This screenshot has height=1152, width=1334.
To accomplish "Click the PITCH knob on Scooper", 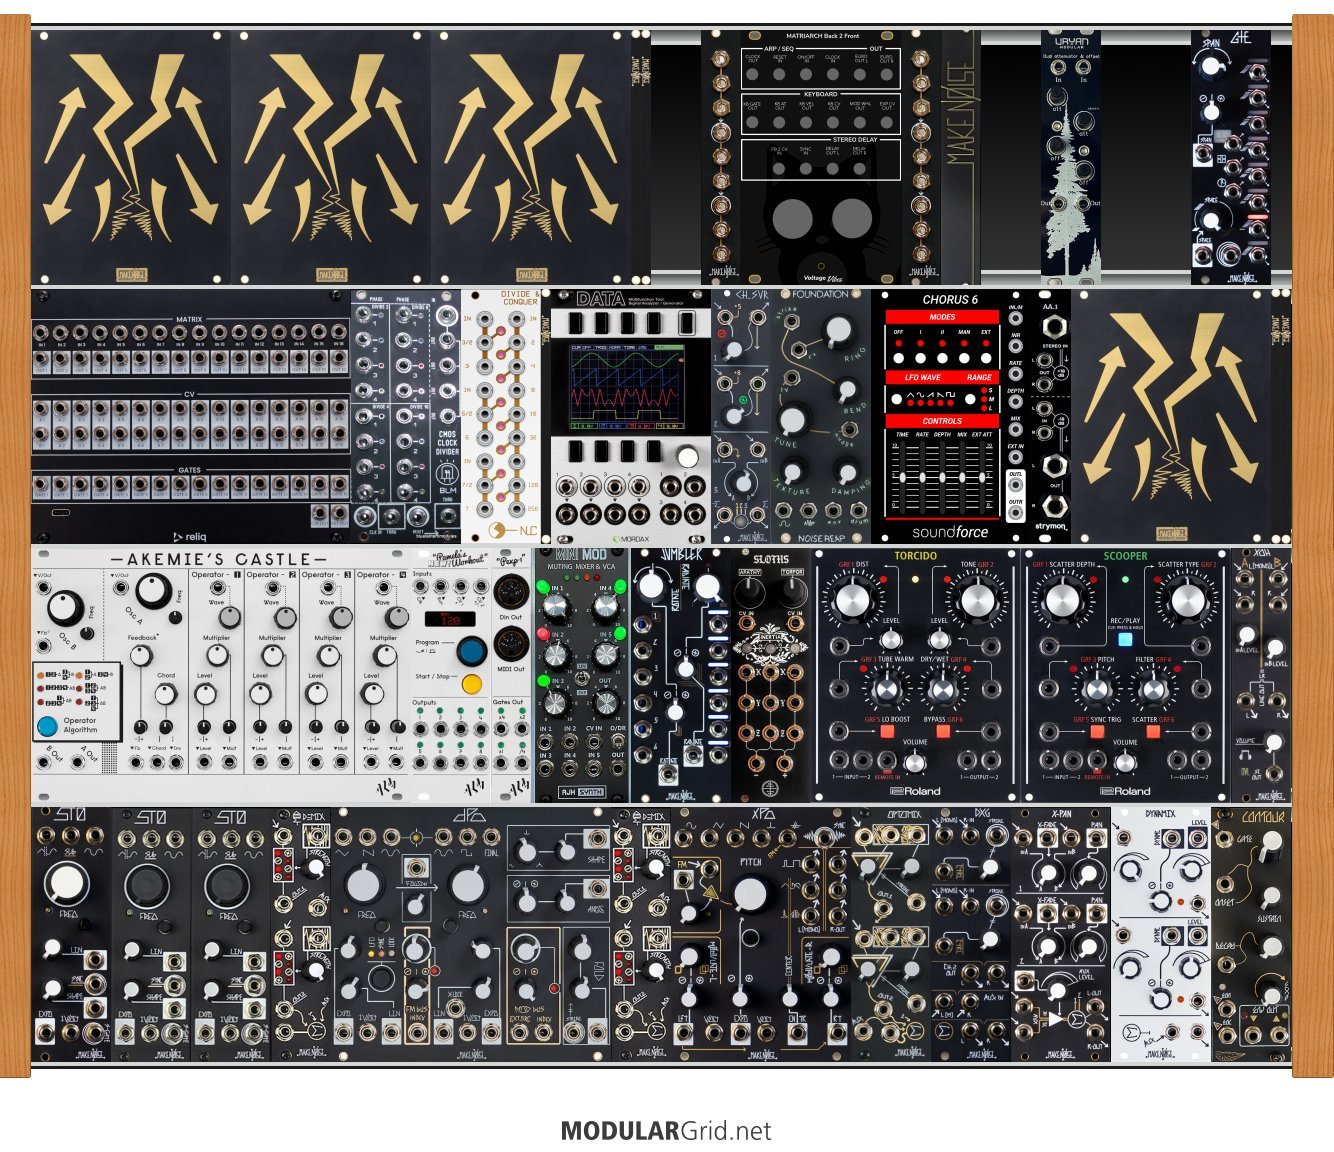I will click(1097, 690).
